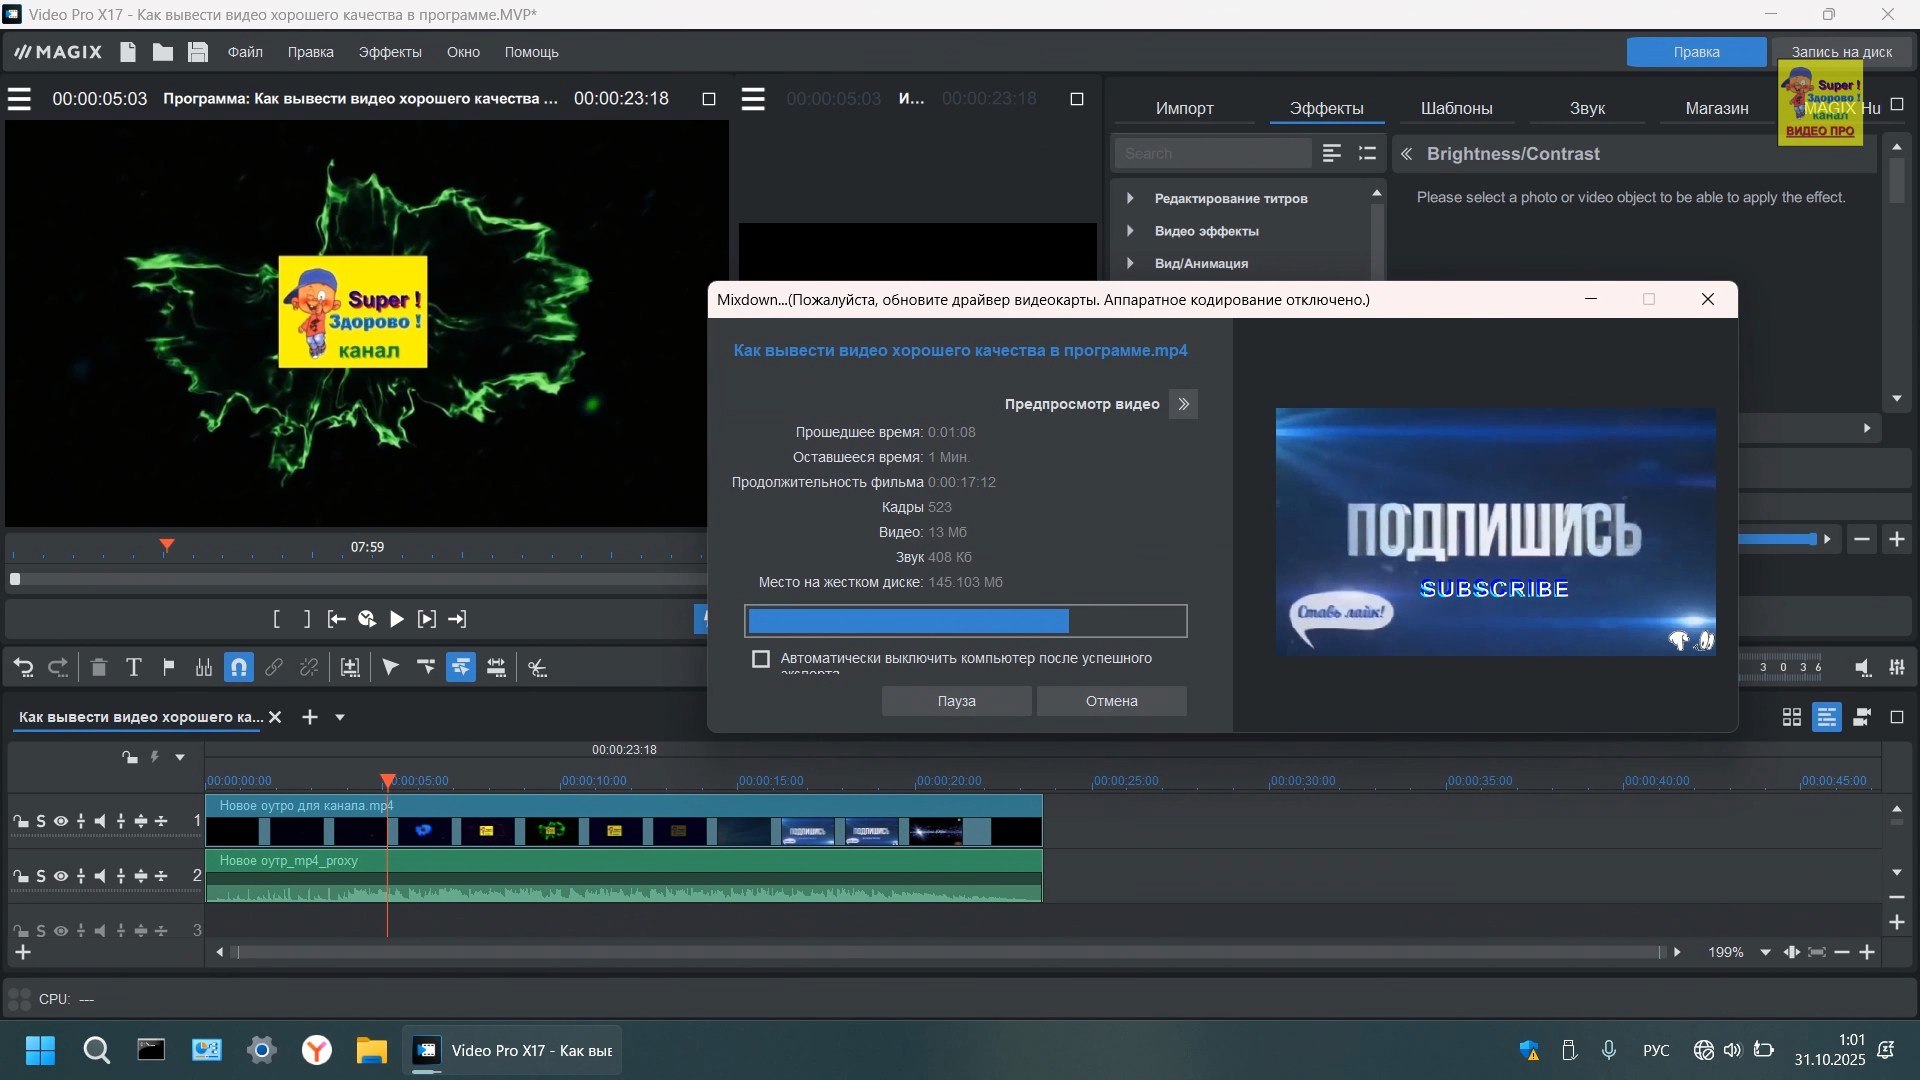
Task: Open the Эффекты menu
Action: (x=390, y=52)
